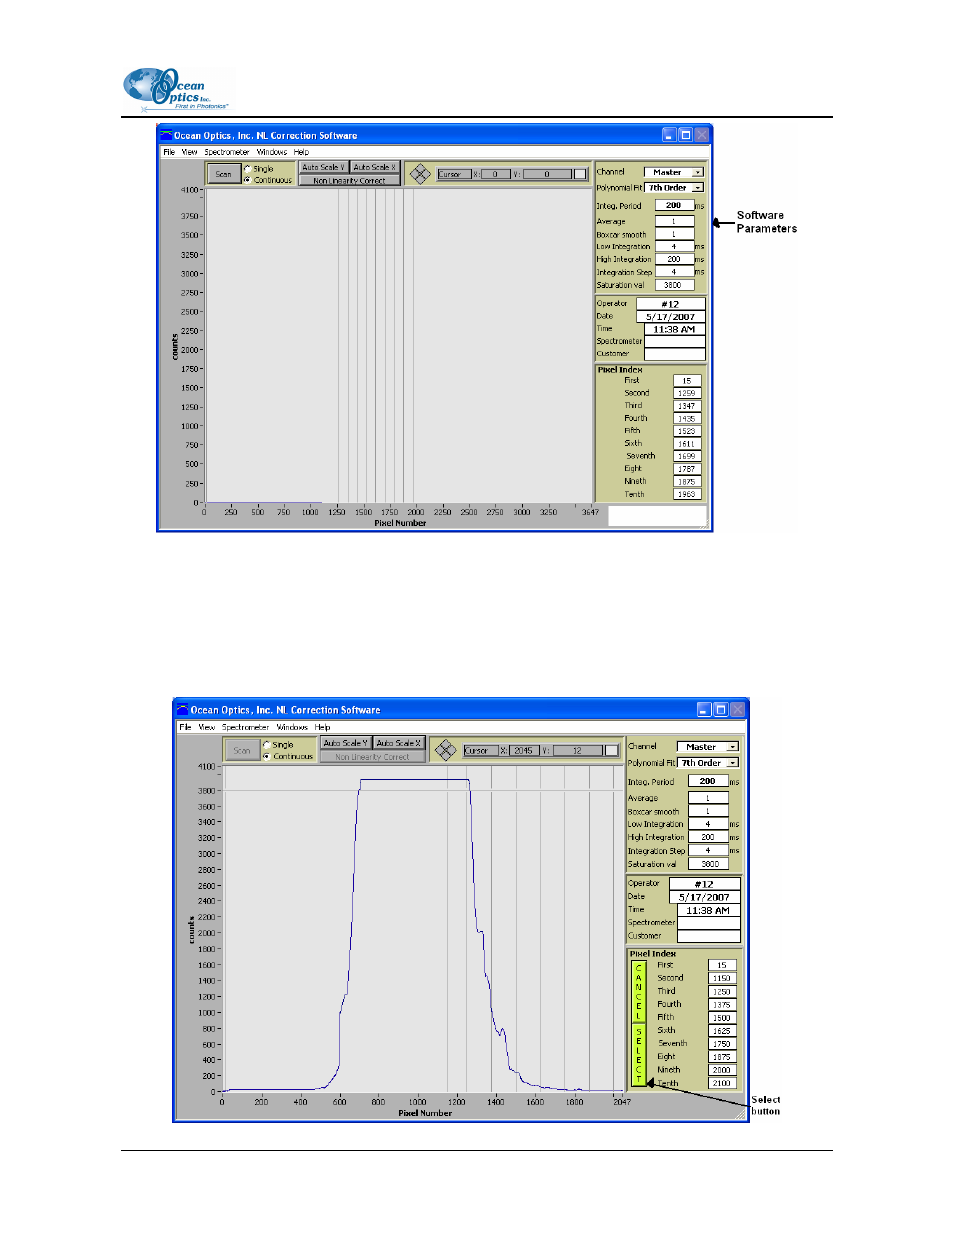Viewport: 954px width, 1235px height.
Task: Click the cursor color box in upper window
Action: (580, 174)
